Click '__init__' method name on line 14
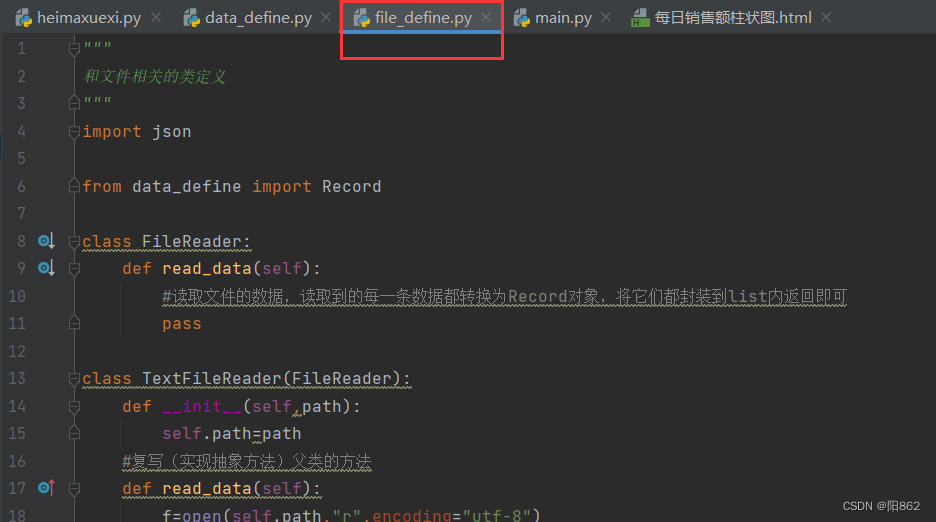Screen dimensions: 936x522 (x=202, y=406)
